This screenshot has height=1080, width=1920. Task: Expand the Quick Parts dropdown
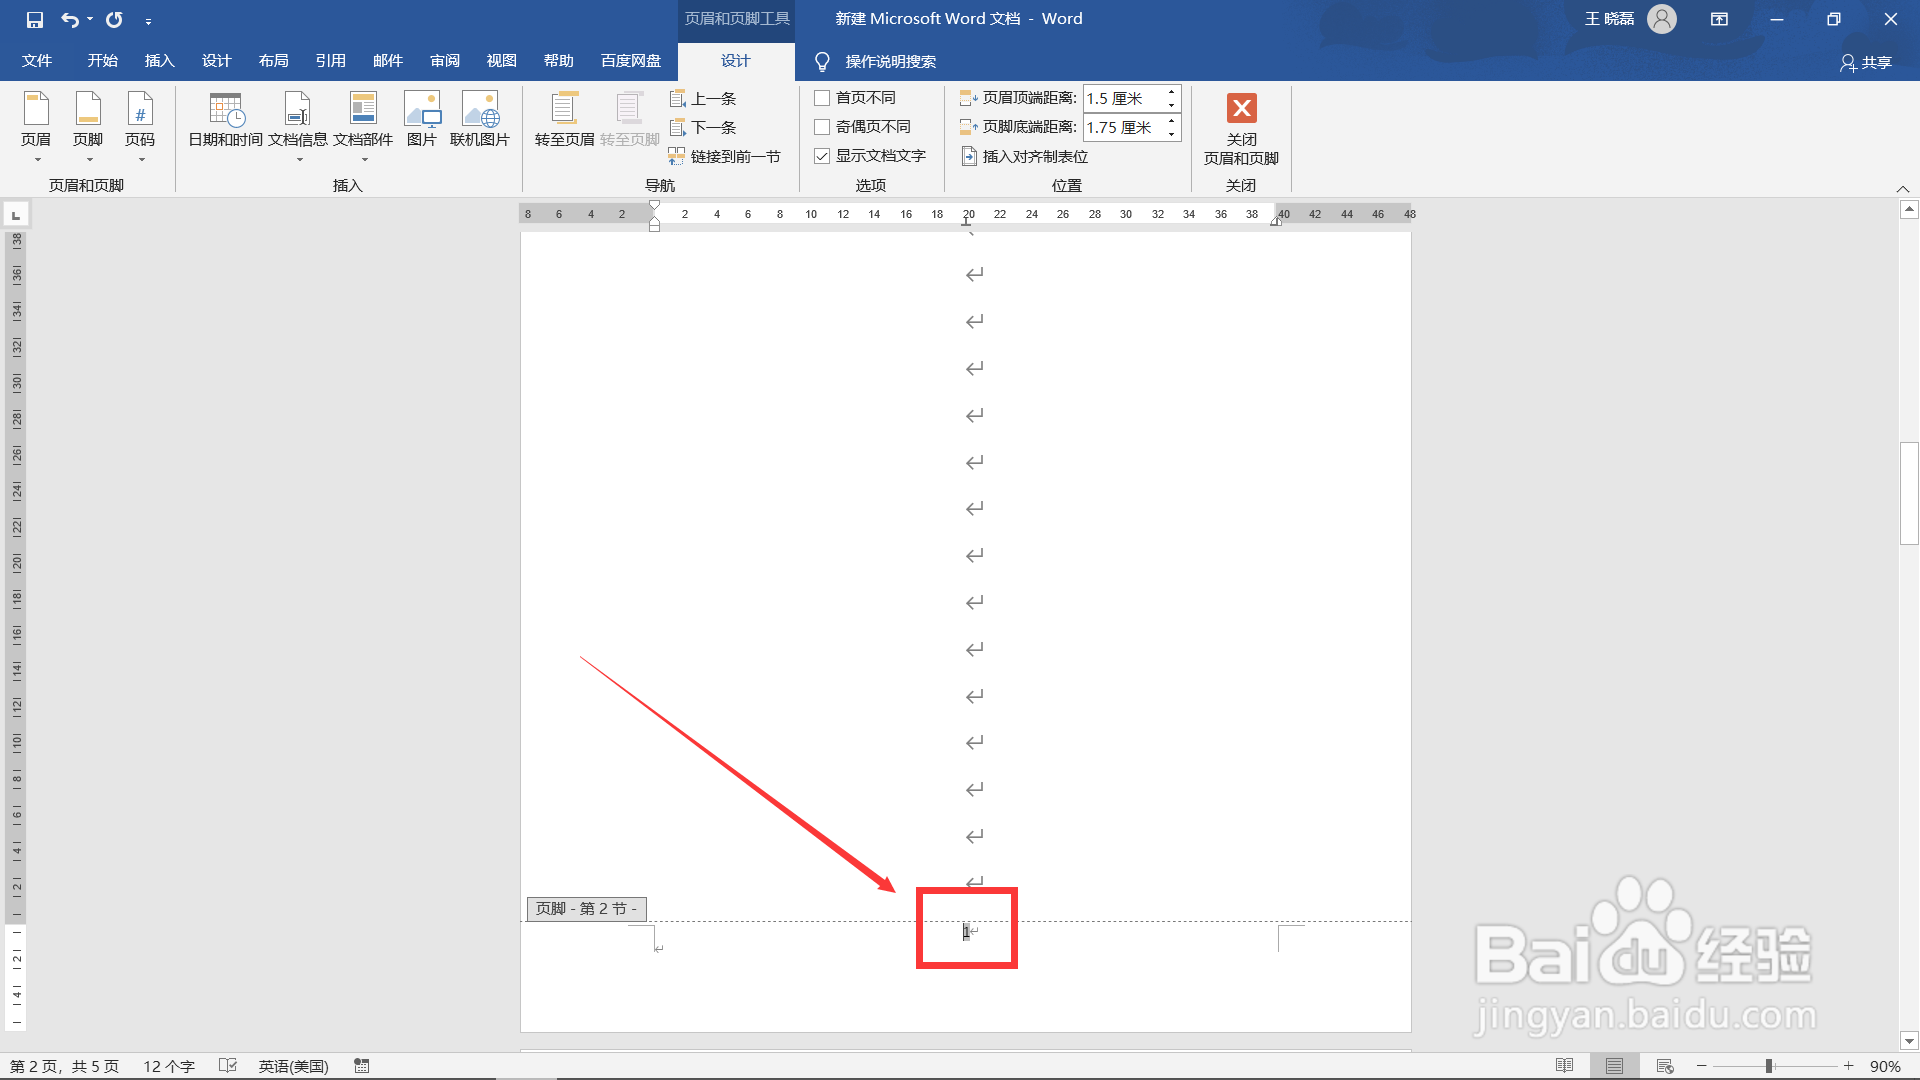click(x=363, y=128)
